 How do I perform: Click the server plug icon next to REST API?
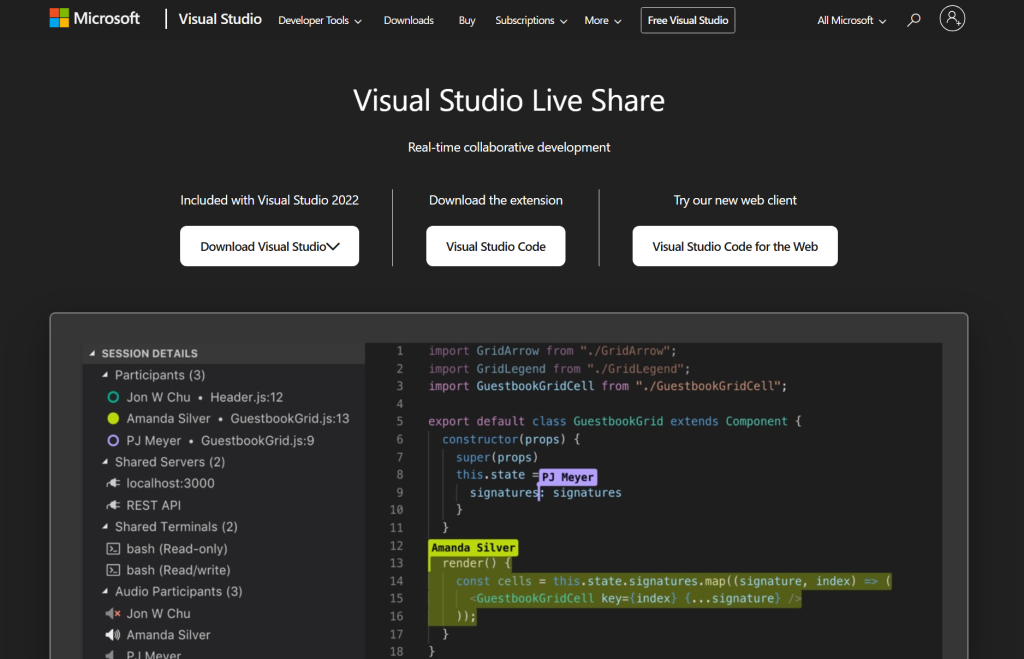click(113, 506)
